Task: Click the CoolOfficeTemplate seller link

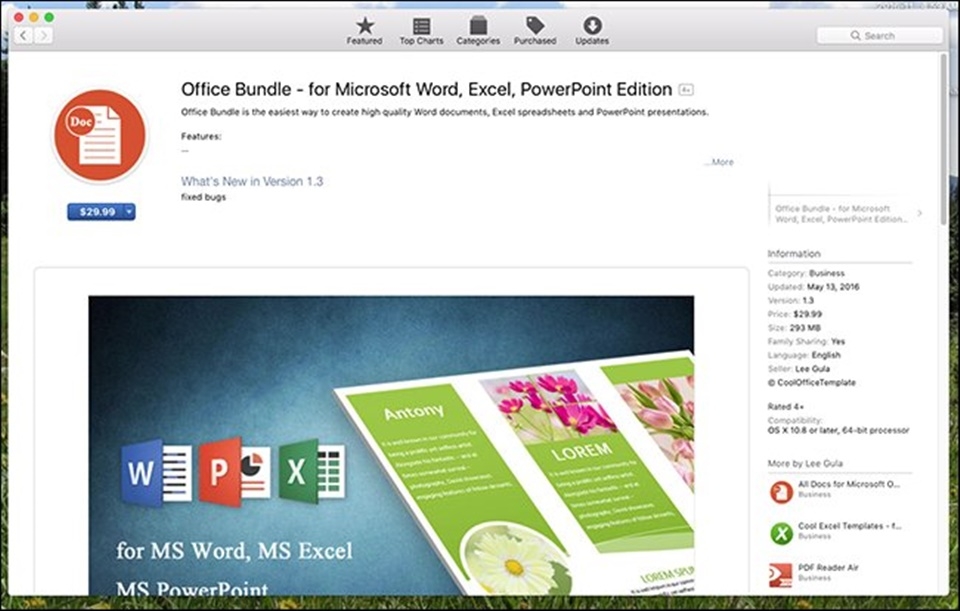Action: point(813,382)
